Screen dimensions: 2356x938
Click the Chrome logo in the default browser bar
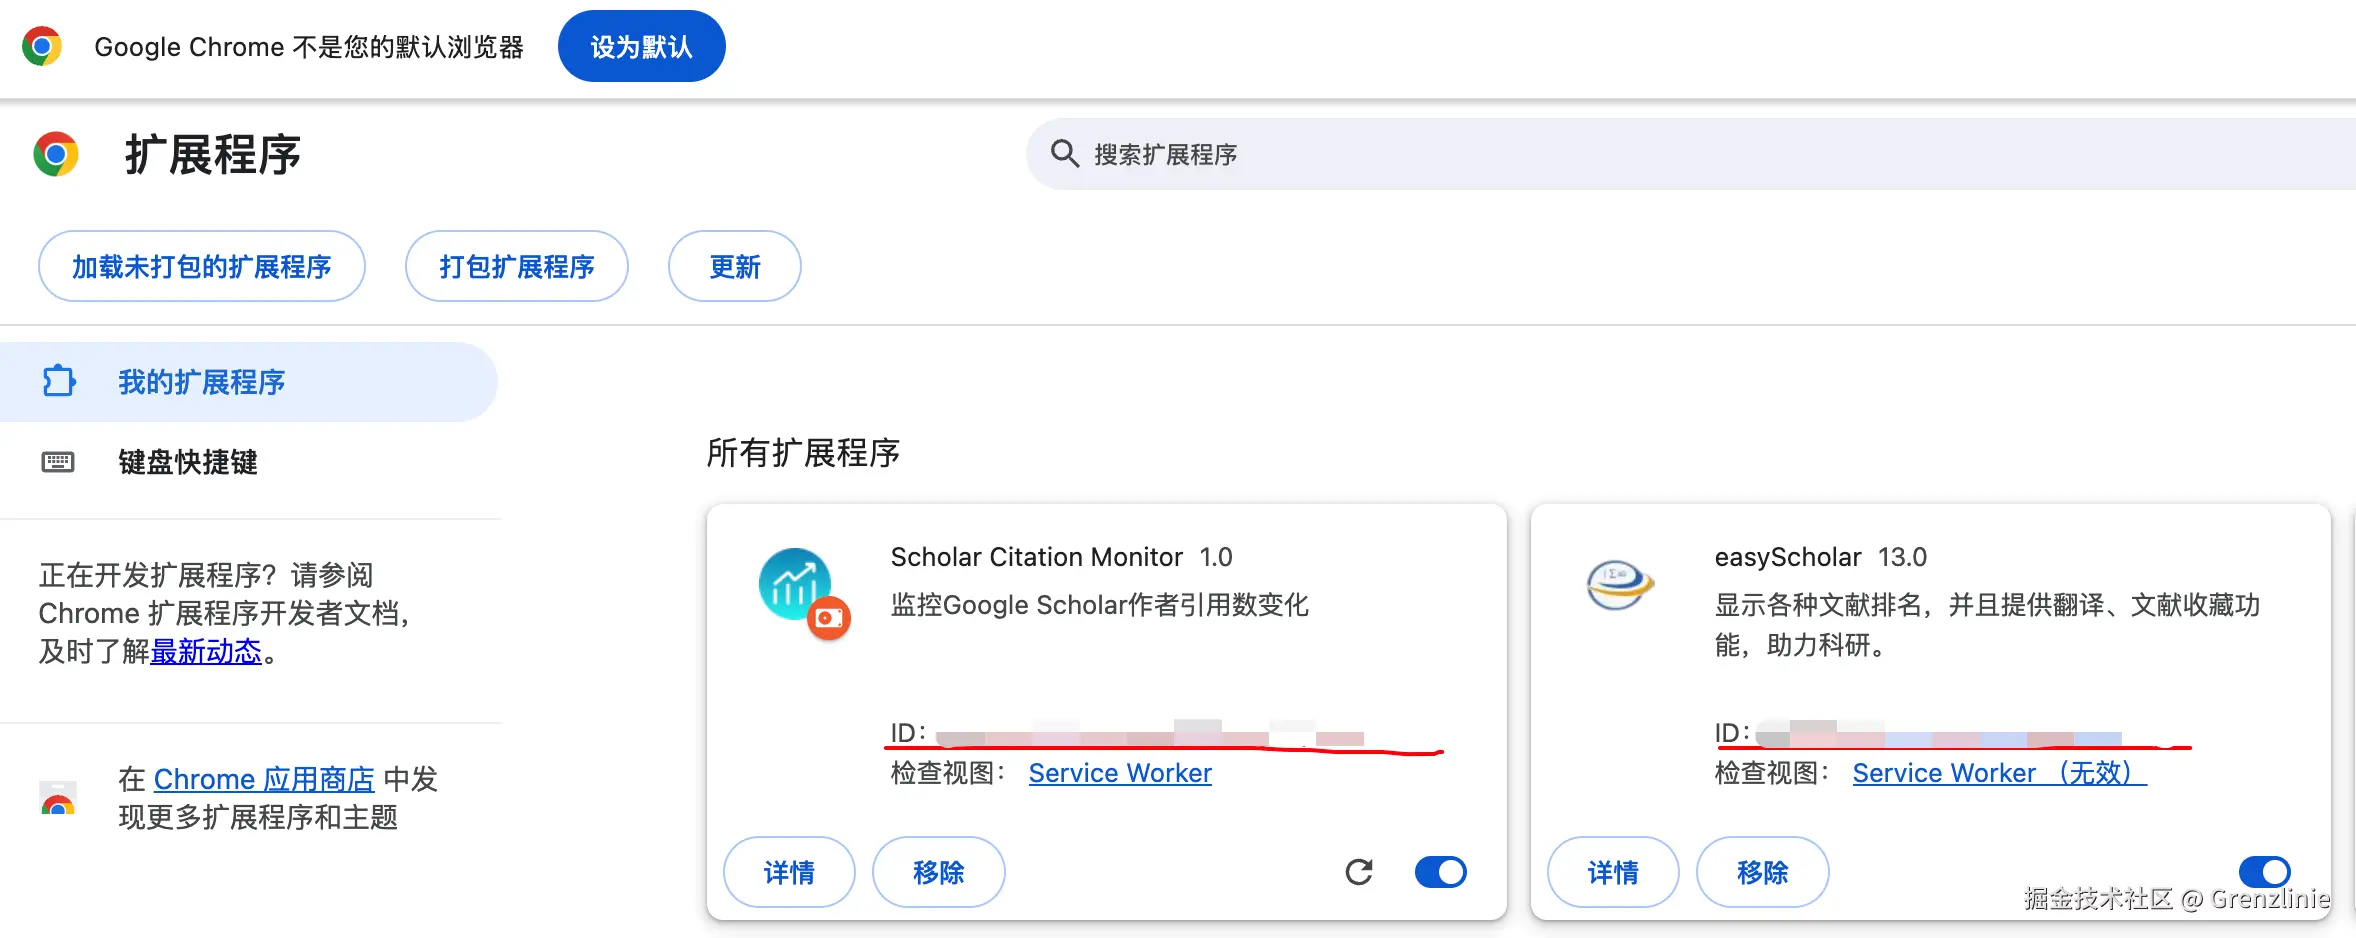42,46
